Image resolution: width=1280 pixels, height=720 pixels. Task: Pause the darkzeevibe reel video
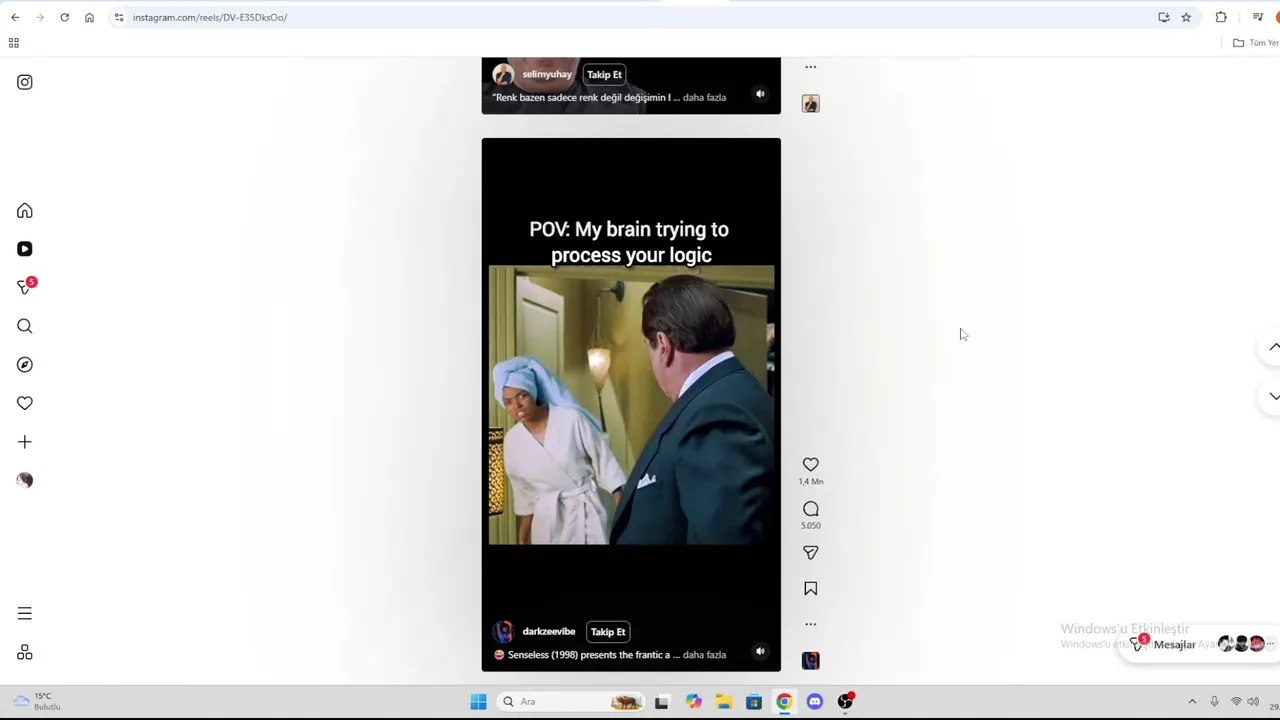(631, 405)
